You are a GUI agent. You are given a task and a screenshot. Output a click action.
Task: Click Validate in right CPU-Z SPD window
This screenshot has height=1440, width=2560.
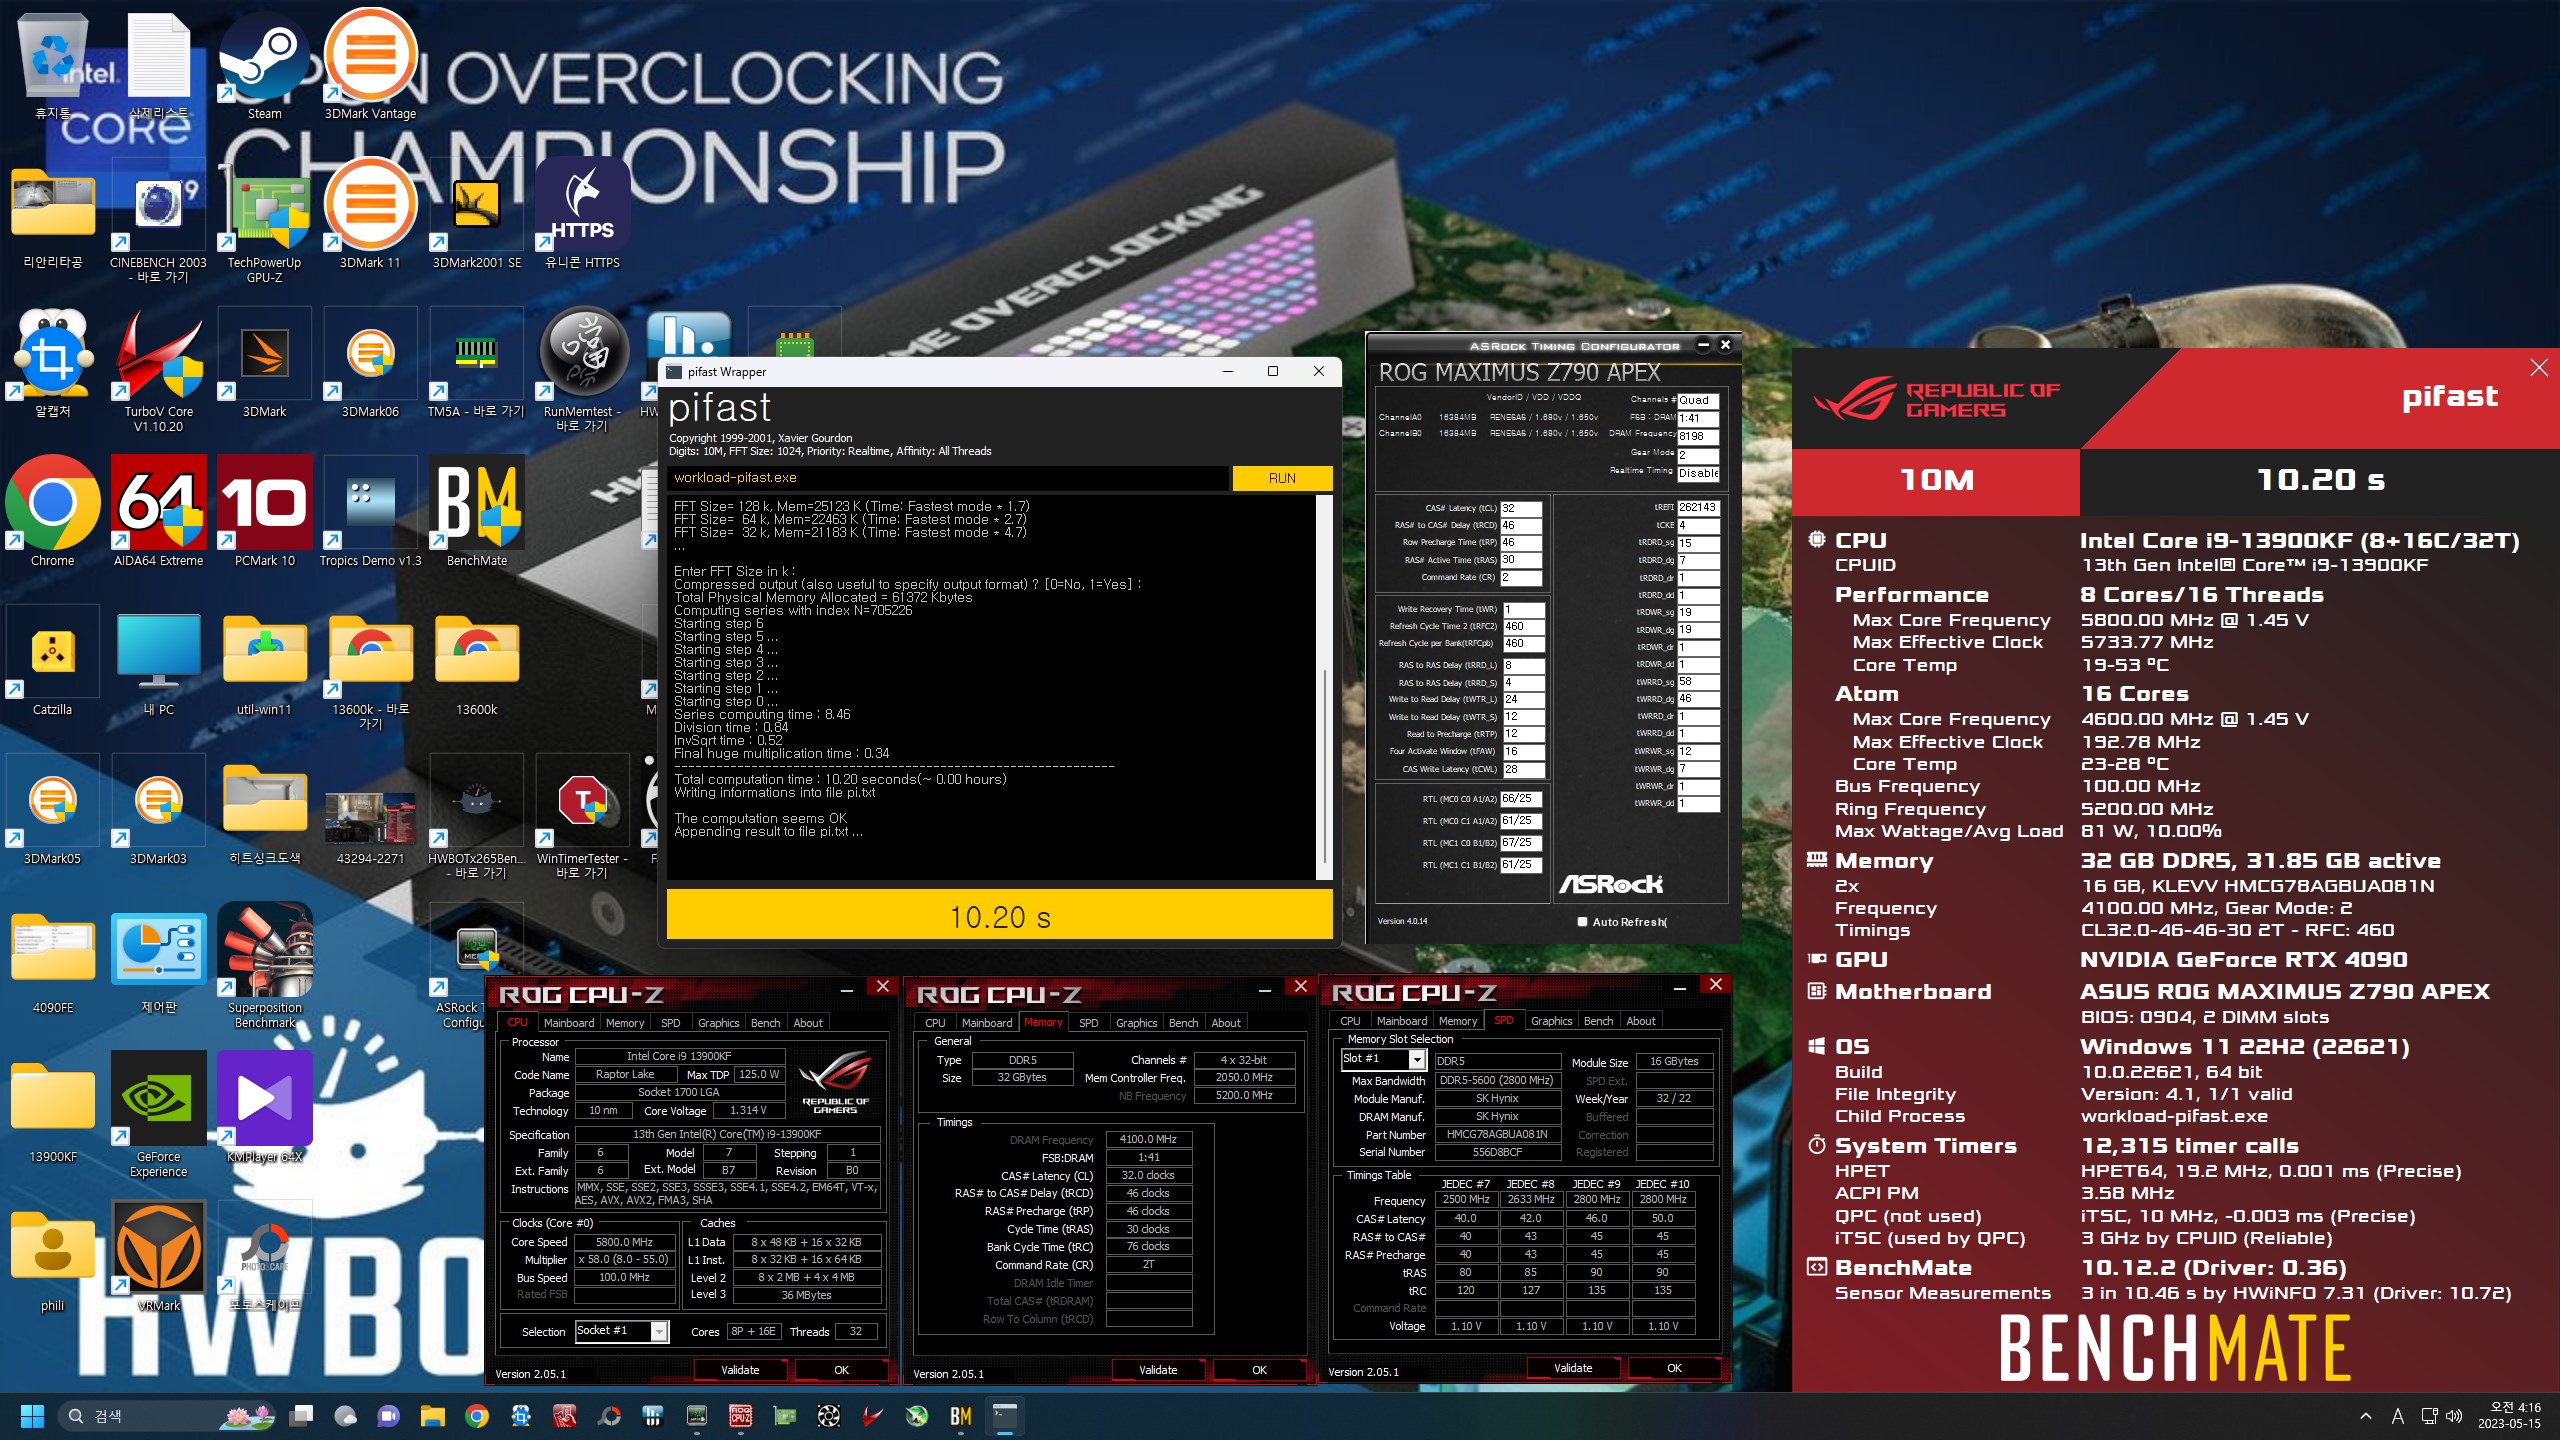pos(1573,1368)
